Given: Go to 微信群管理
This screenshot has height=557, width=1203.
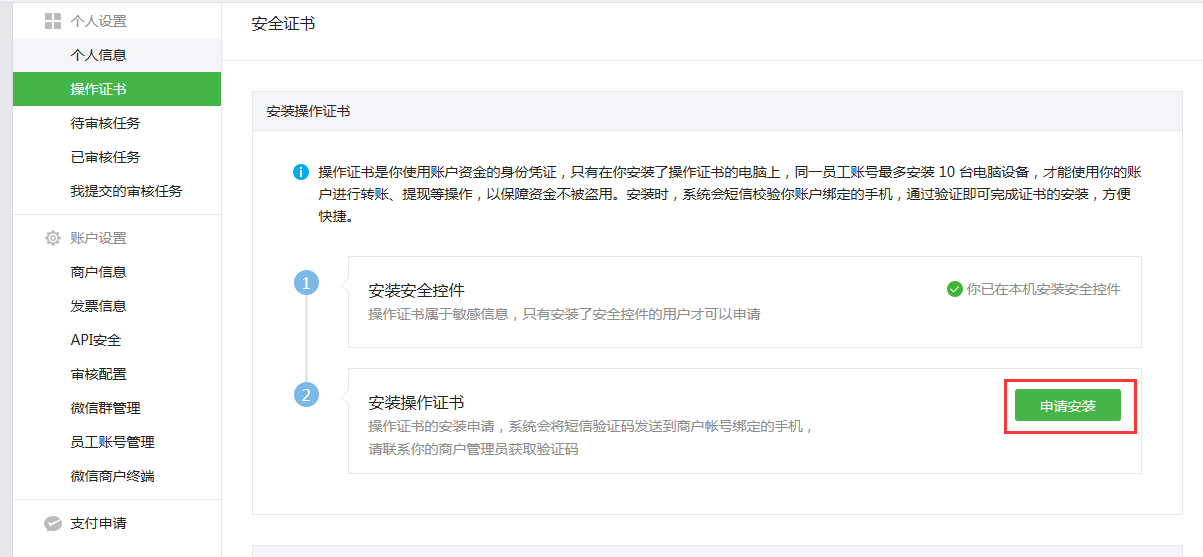Looking at the screenshot, I should (105, 408).
